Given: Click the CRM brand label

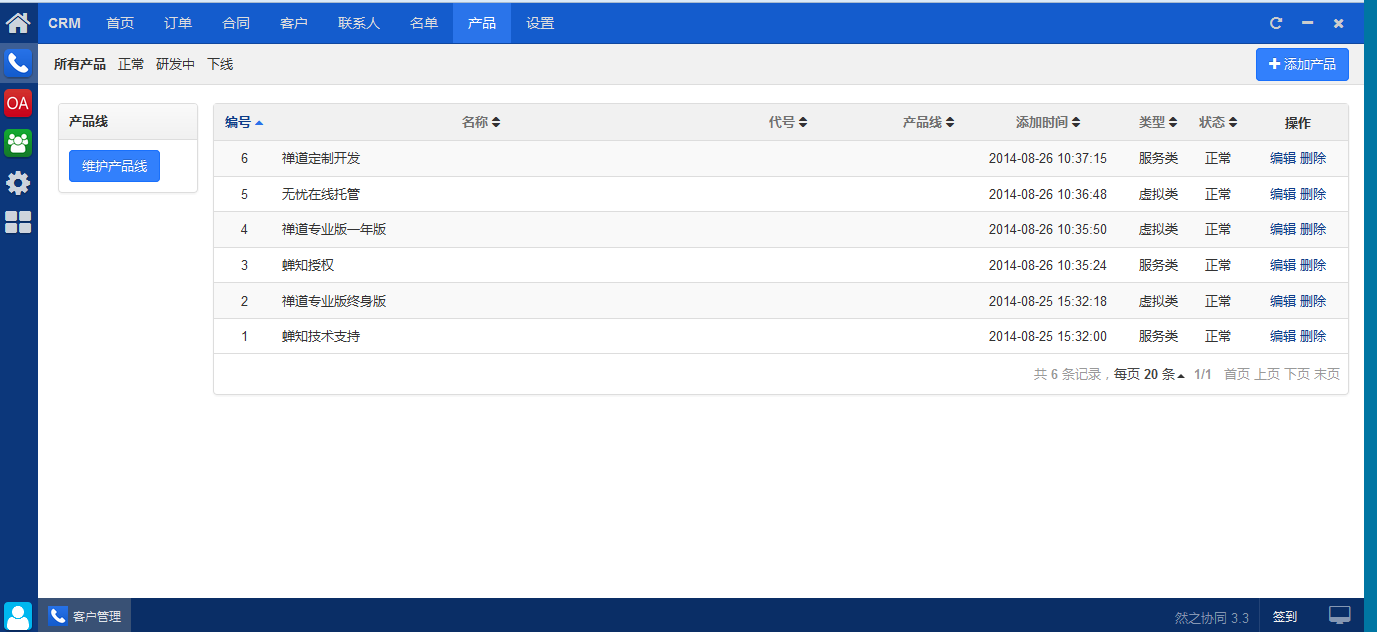Looking at the screenshot, I should click(x=65, y=23).
